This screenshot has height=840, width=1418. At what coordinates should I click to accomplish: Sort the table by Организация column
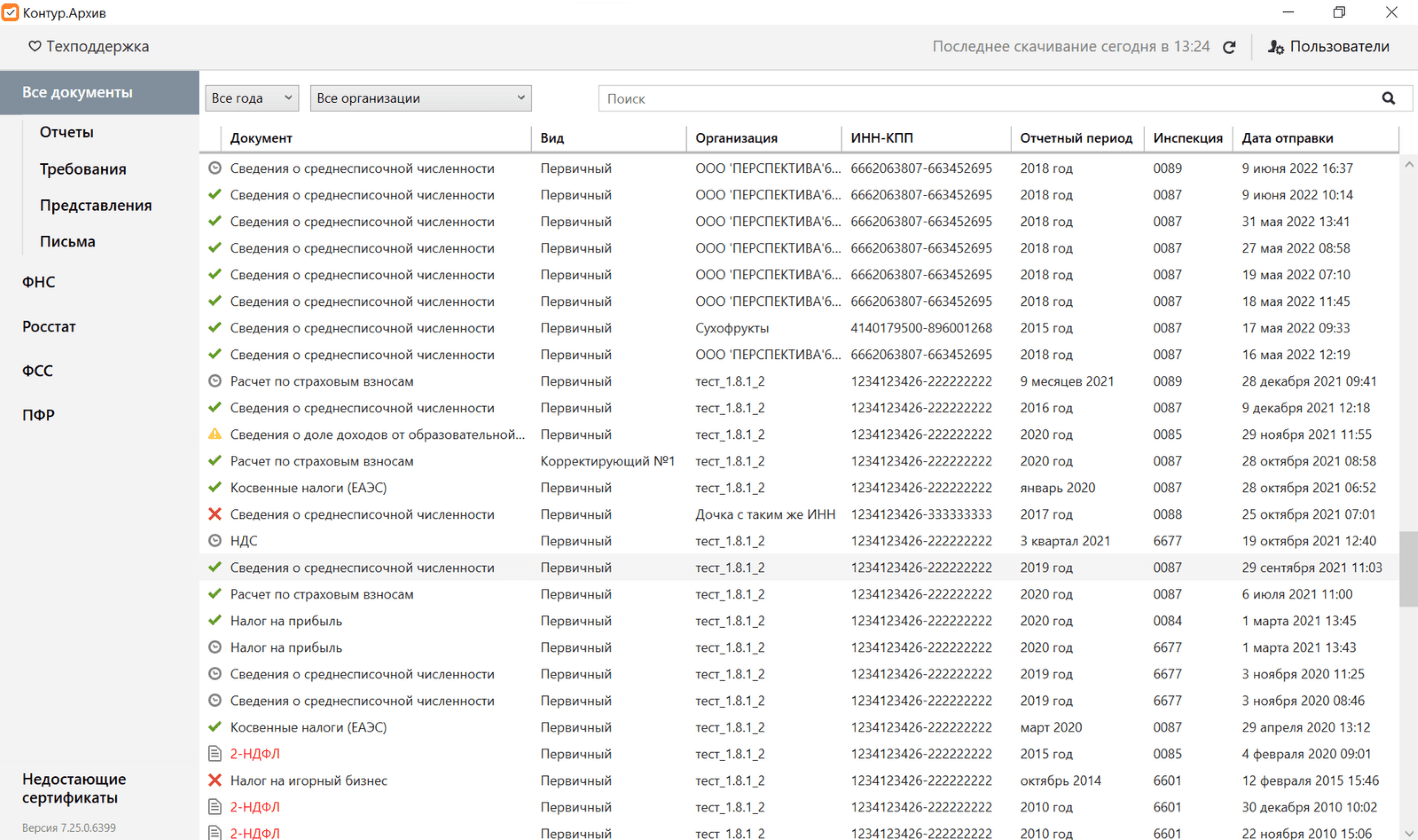(736, 138)
